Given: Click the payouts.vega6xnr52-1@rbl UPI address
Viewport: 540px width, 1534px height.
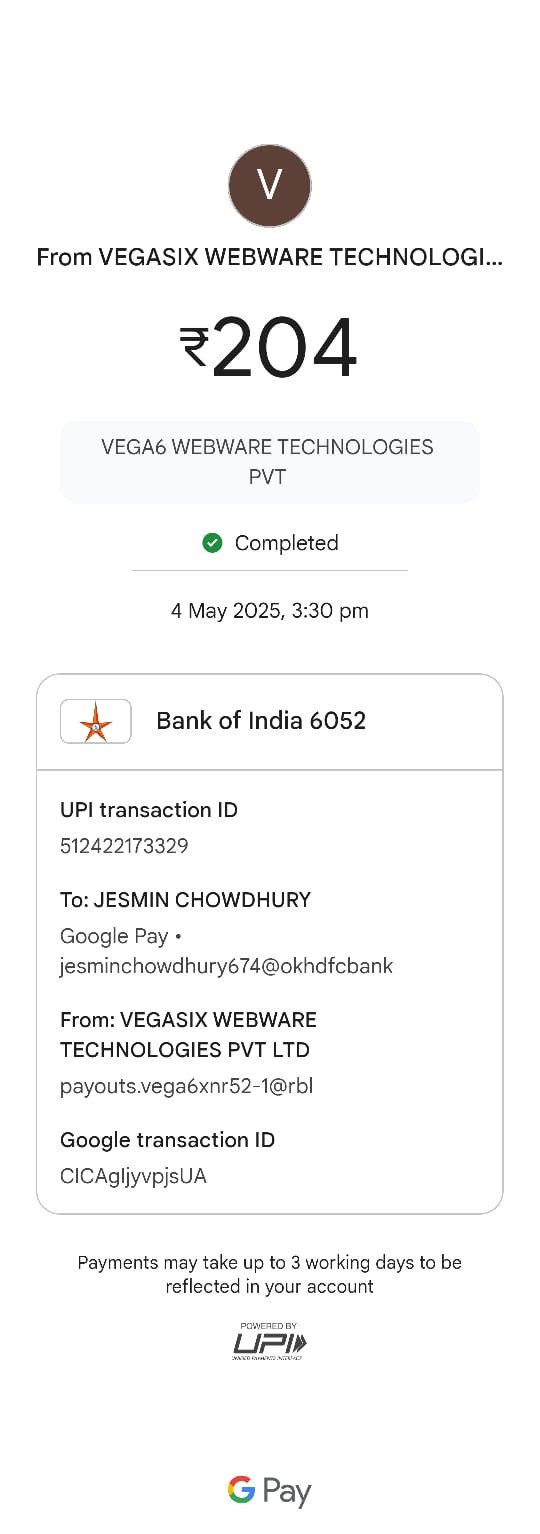Looking at the screenshot, I should tap(187, 1085).
